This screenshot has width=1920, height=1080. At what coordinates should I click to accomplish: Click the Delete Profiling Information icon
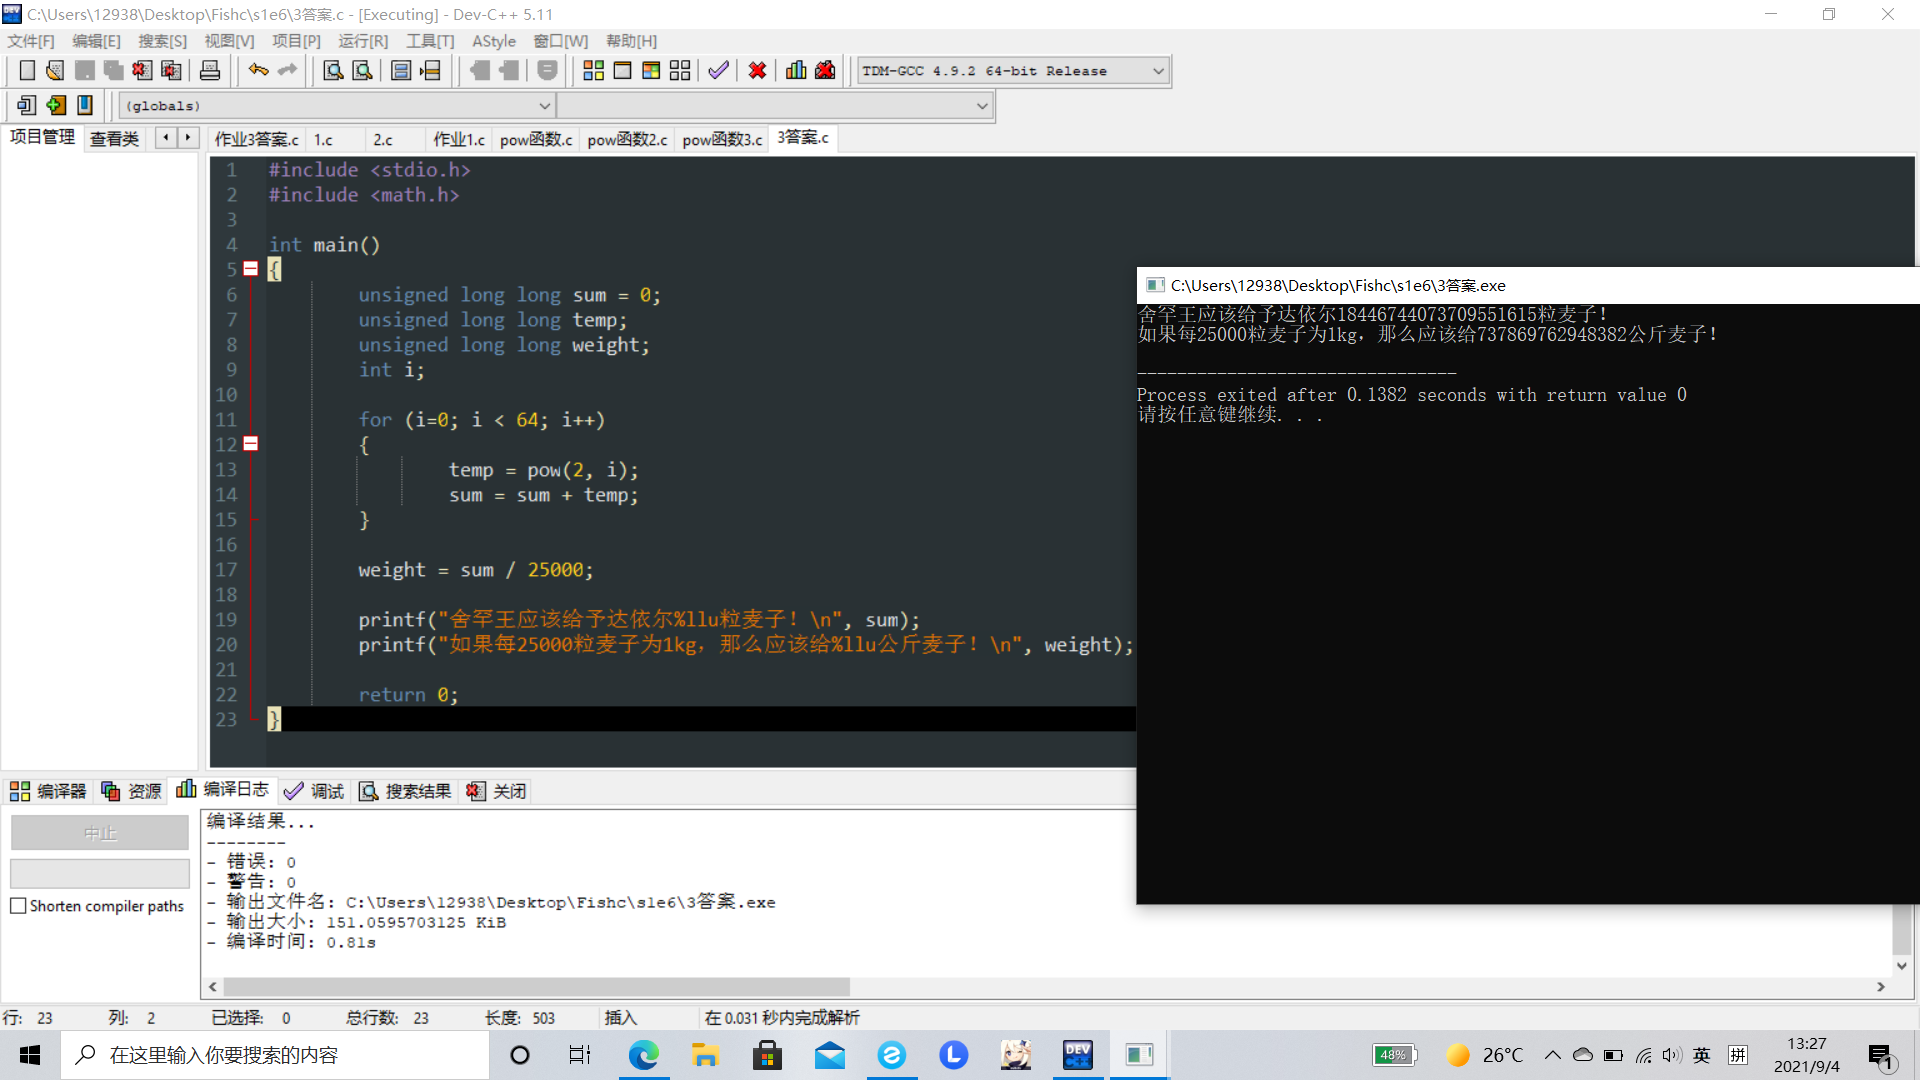click(825, 71)
